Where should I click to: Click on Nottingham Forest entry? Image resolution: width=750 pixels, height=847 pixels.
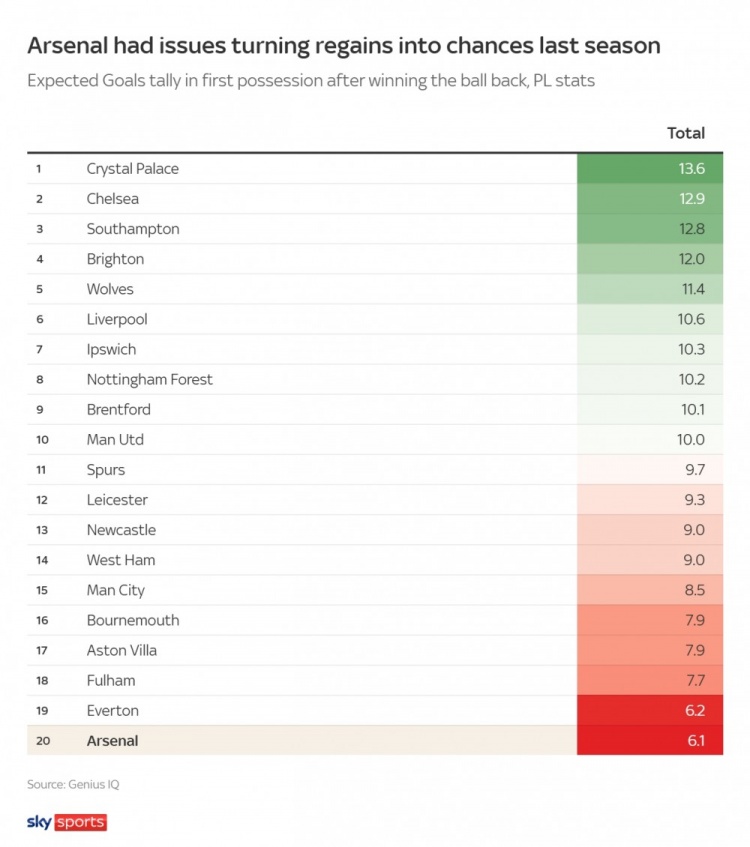(x=149, y=380)
